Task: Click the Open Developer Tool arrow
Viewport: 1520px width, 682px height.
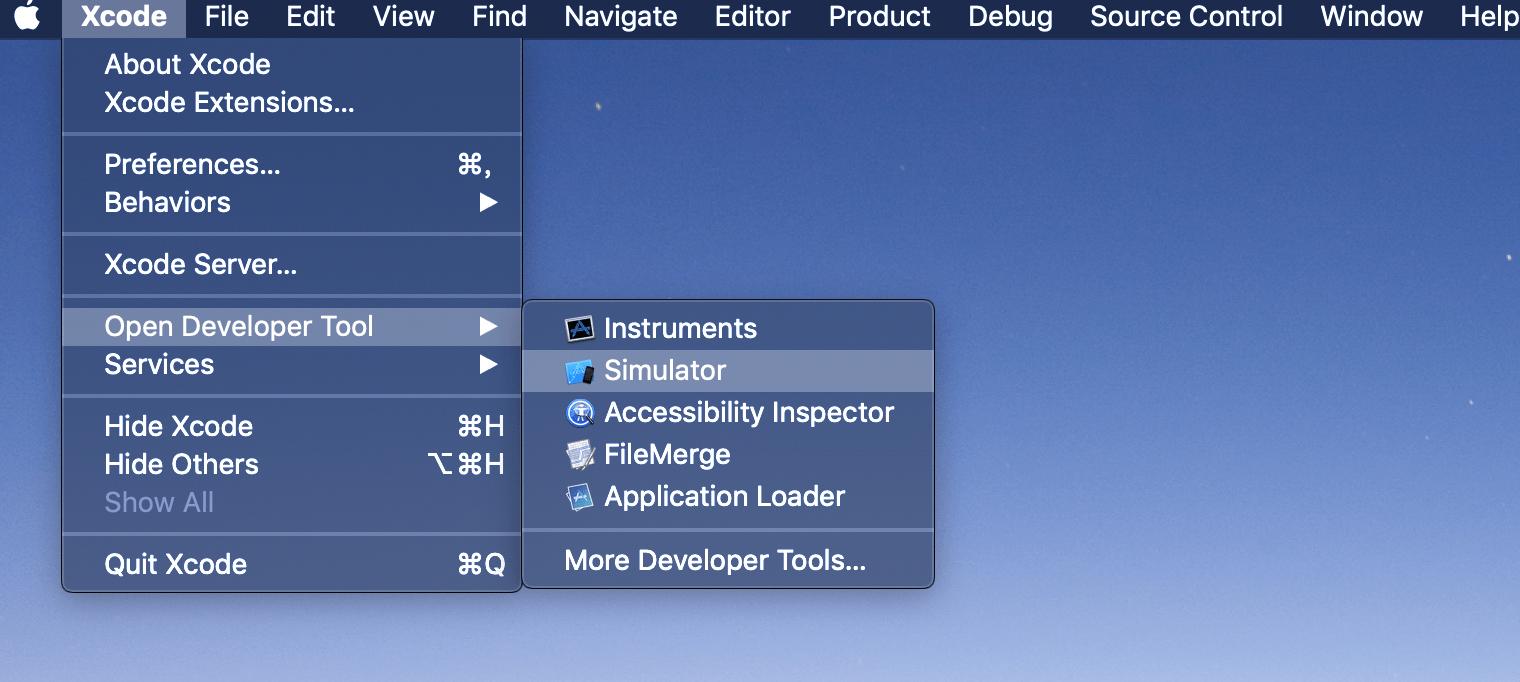Action: (488, 327)
